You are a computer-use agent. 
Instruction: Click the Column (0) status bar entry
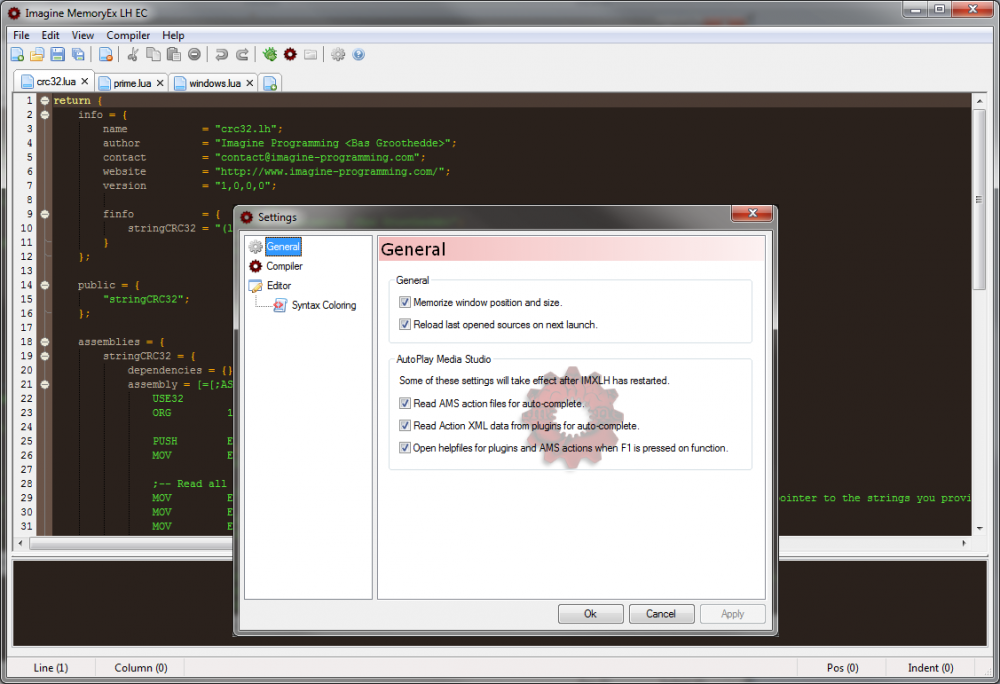(x=141, y=667)
